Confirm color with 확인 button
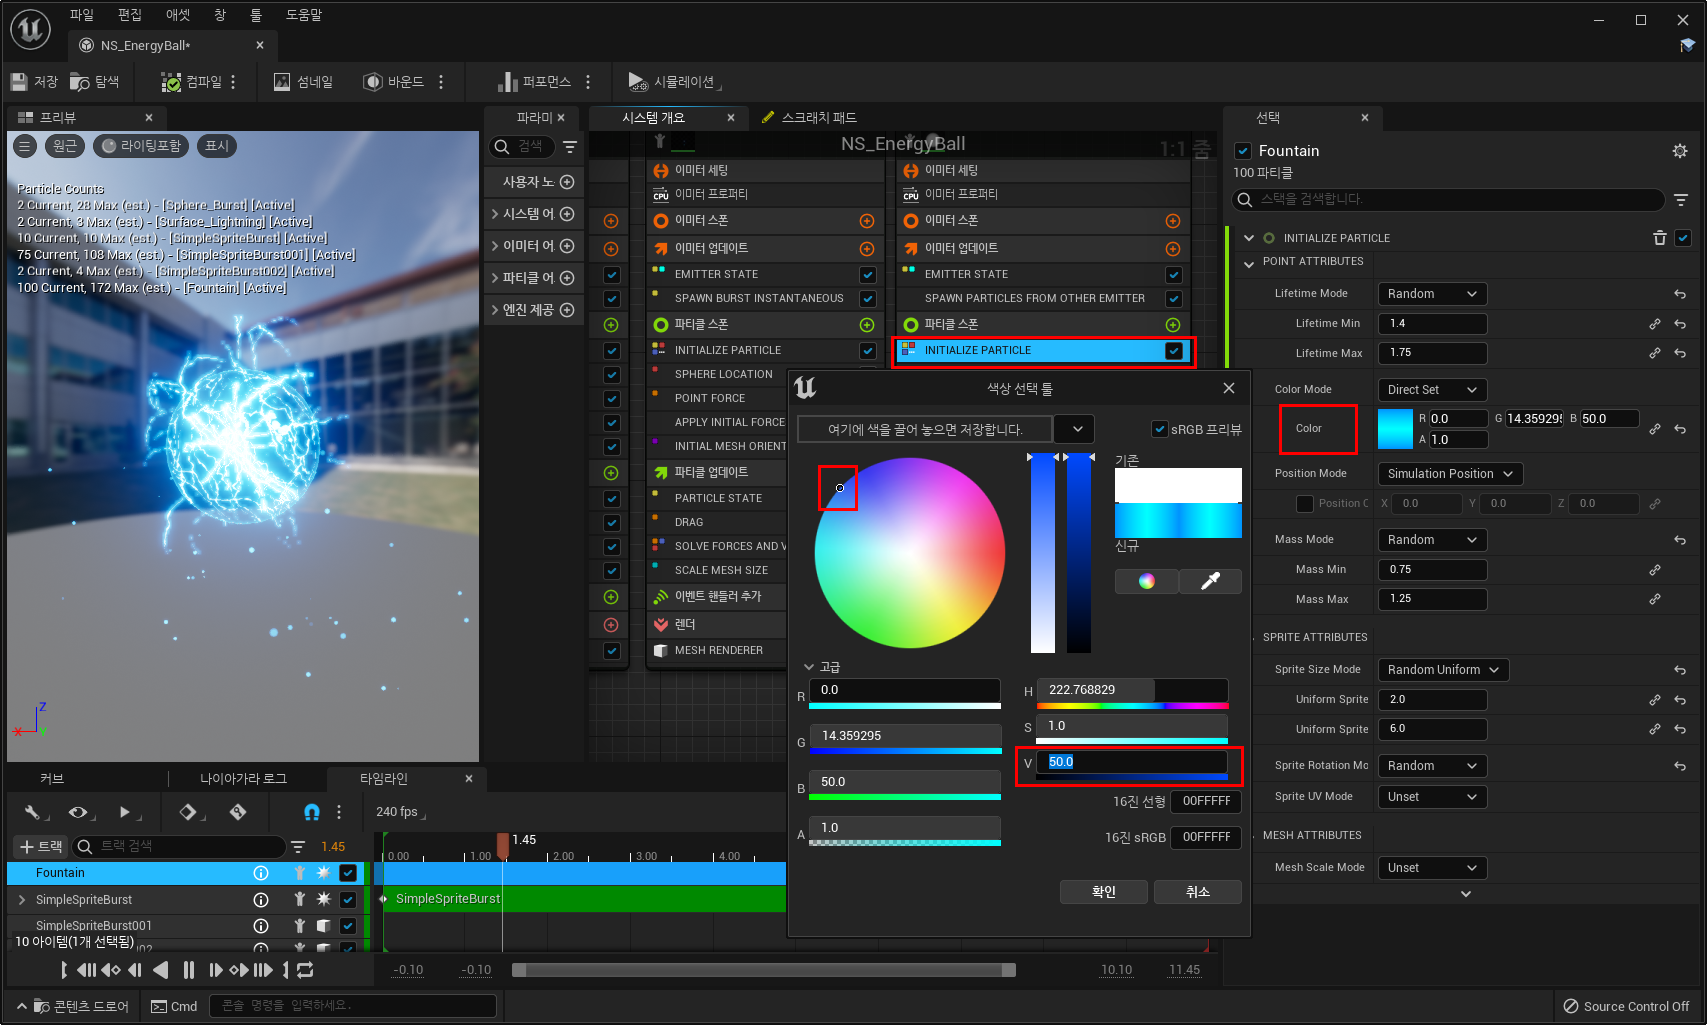Image resolution: width=1707 pixels, height=1025 pixels. tap(1104, 892)
